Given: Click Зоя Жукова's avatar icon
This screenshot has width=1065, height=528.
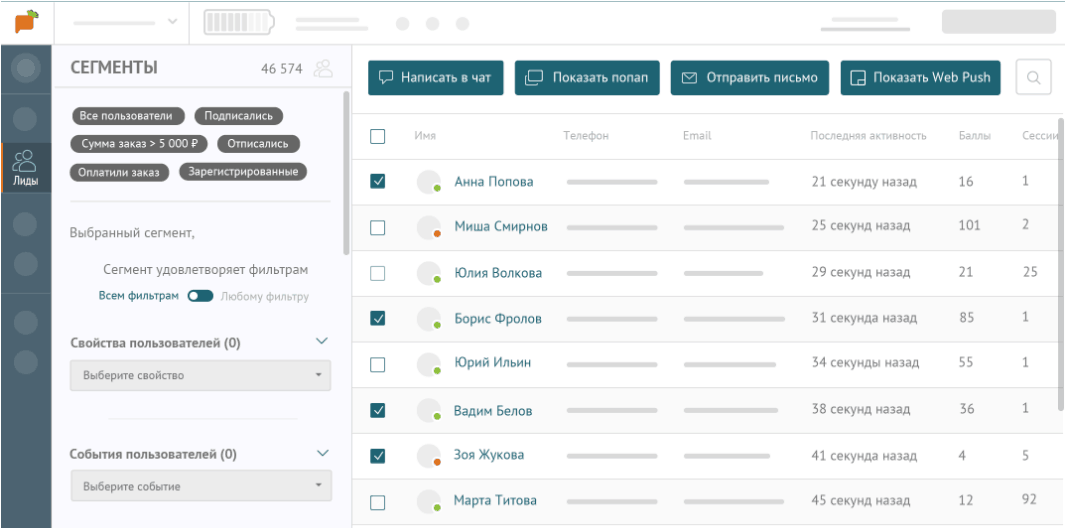Looking at the screenshot, I should pos(429,455).
